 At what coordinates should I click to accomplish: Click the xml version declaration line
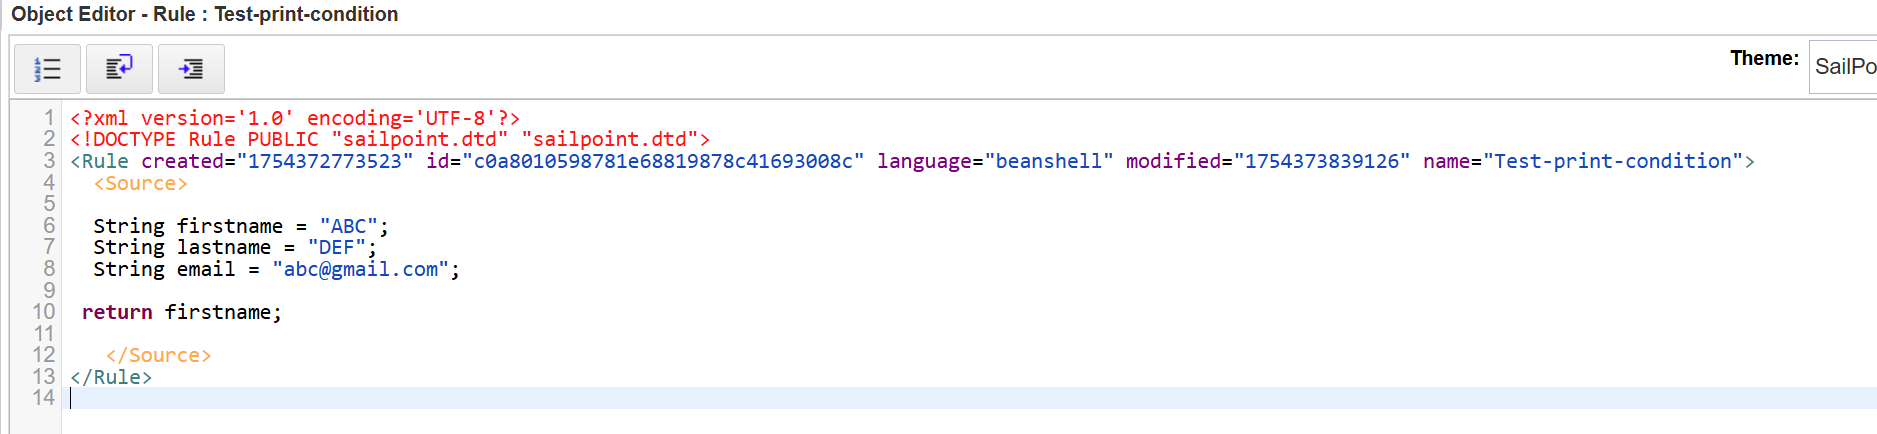[x=295, y=118]
